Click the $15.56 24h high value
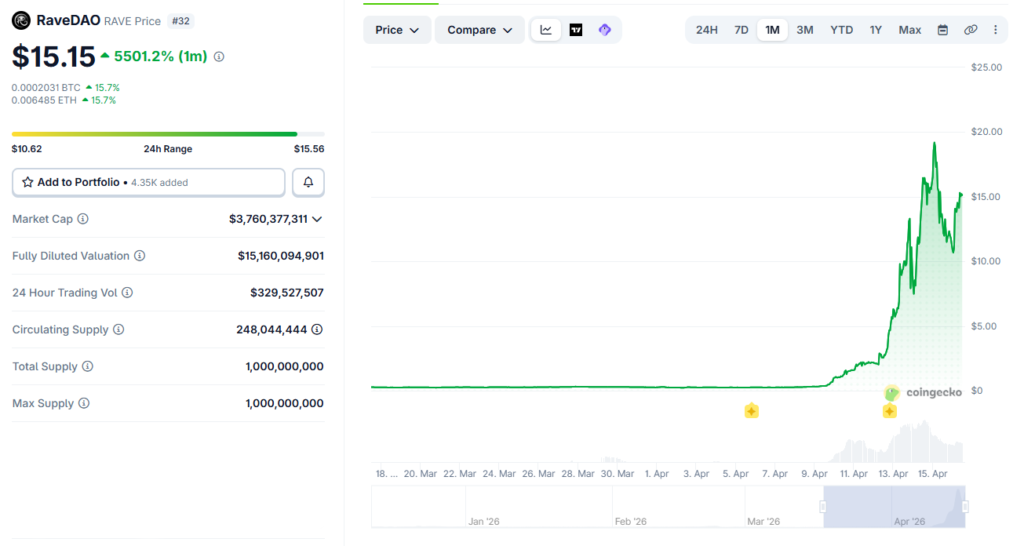The height and width of the screenshot is (546, 1024). 309,149
